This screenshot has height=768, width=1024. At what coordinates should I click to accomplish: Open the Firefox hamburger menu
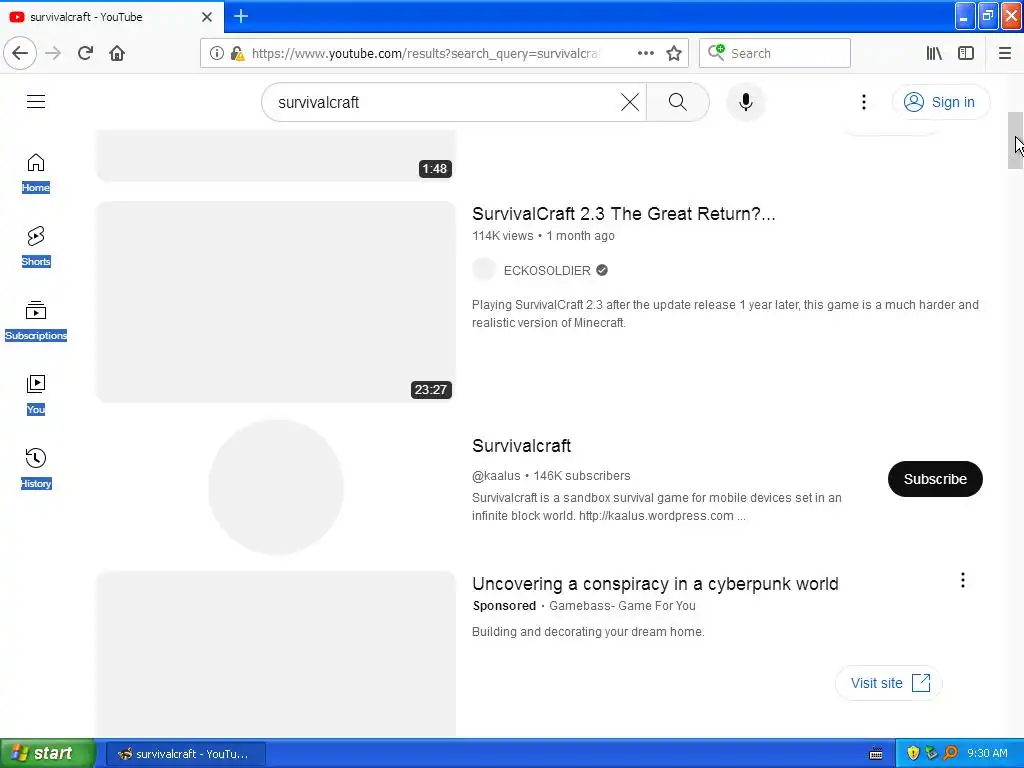click(x=1004, y=53)
